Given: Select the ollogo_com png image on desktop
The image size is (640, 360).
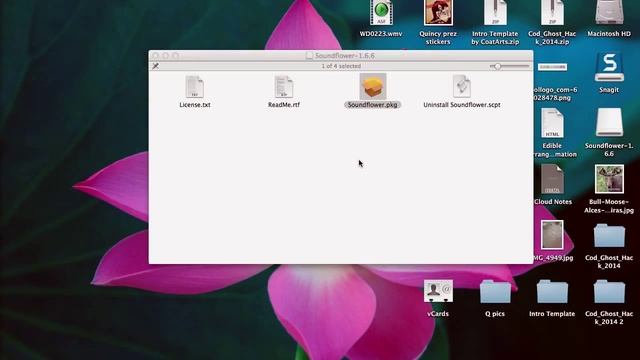Looking at the screenshot, I should (552, 67).
